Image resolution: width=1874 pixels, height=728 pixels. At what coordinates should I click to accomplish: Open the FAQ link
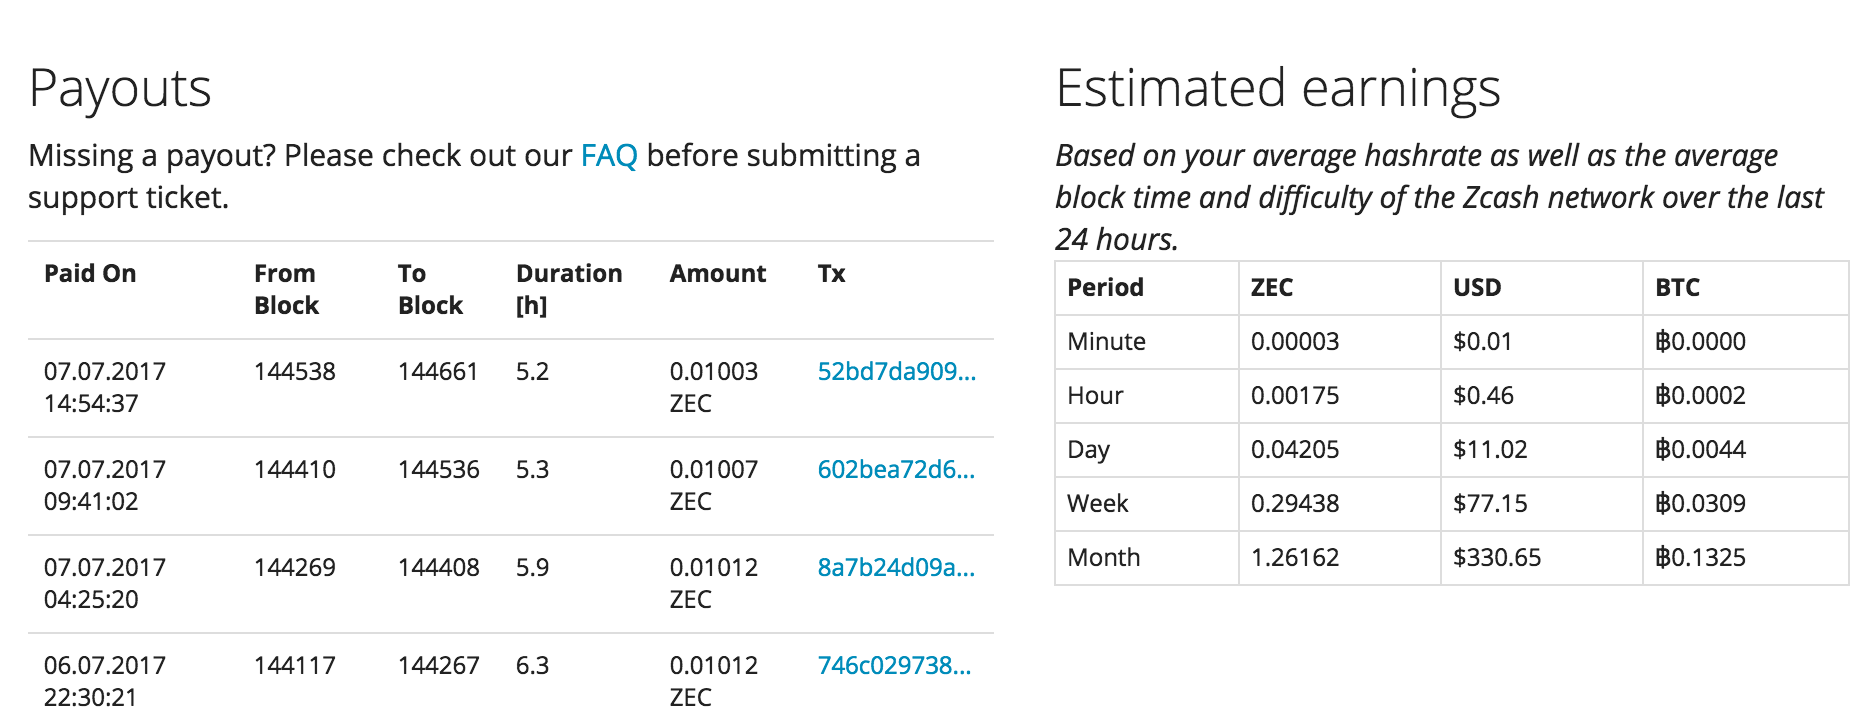coord(608,156)
